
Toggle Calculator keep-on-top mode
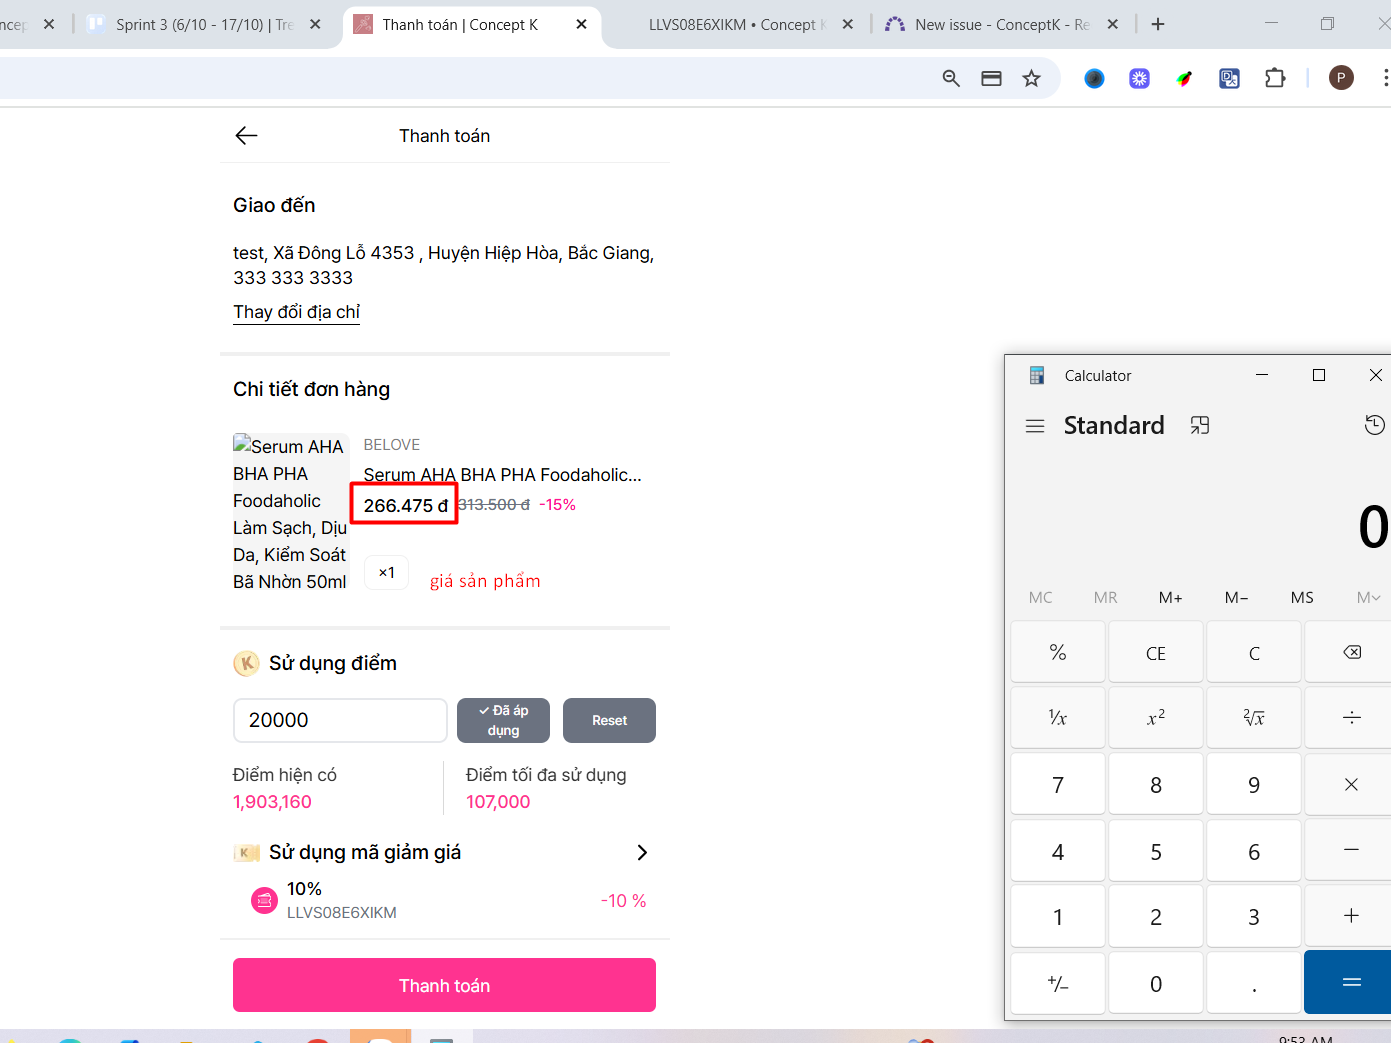1200,426
